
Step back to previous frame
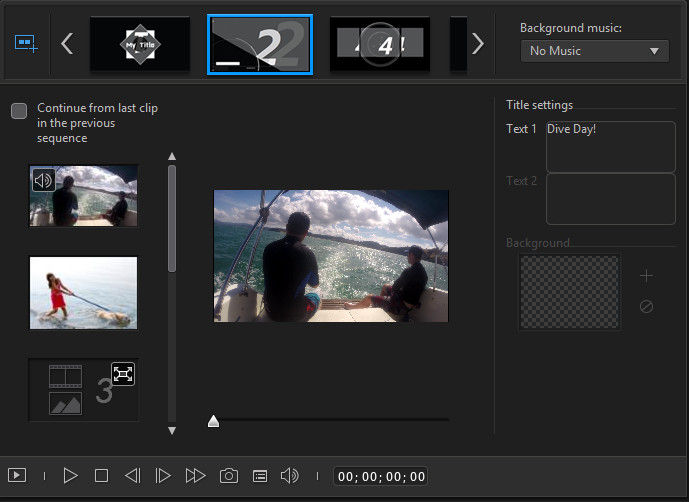point(132,476)
